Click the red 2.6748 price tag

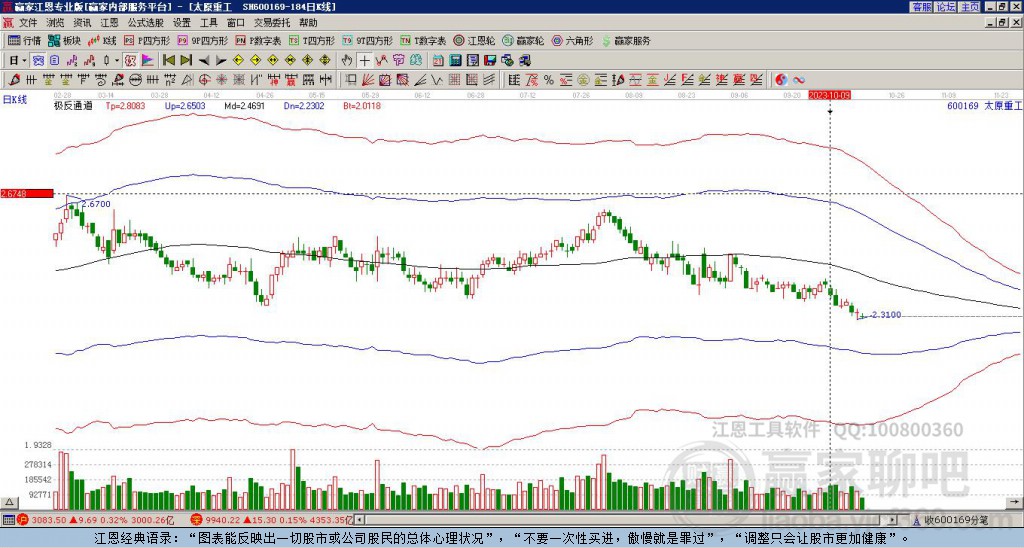pos(27,193)
